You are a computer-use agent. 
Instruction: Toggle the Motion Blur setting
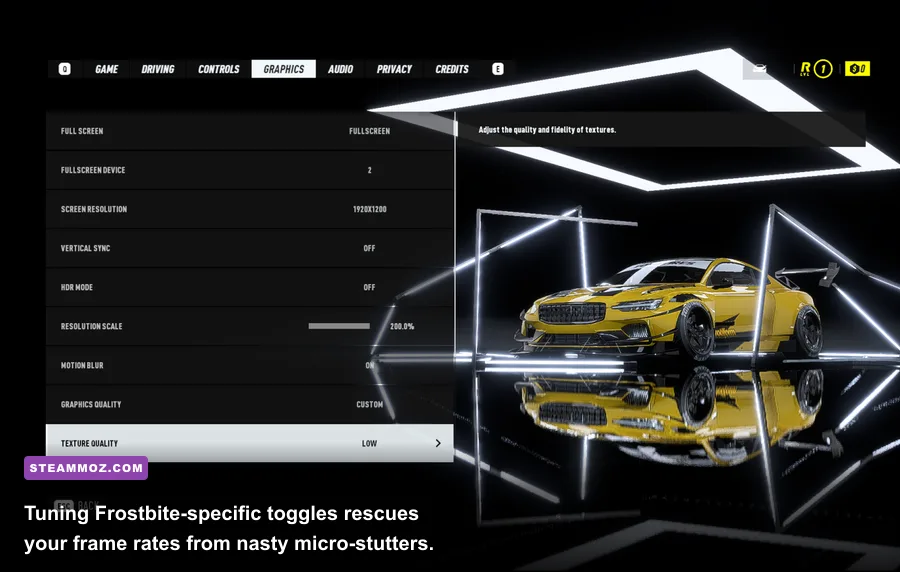(x=250, y=365)
